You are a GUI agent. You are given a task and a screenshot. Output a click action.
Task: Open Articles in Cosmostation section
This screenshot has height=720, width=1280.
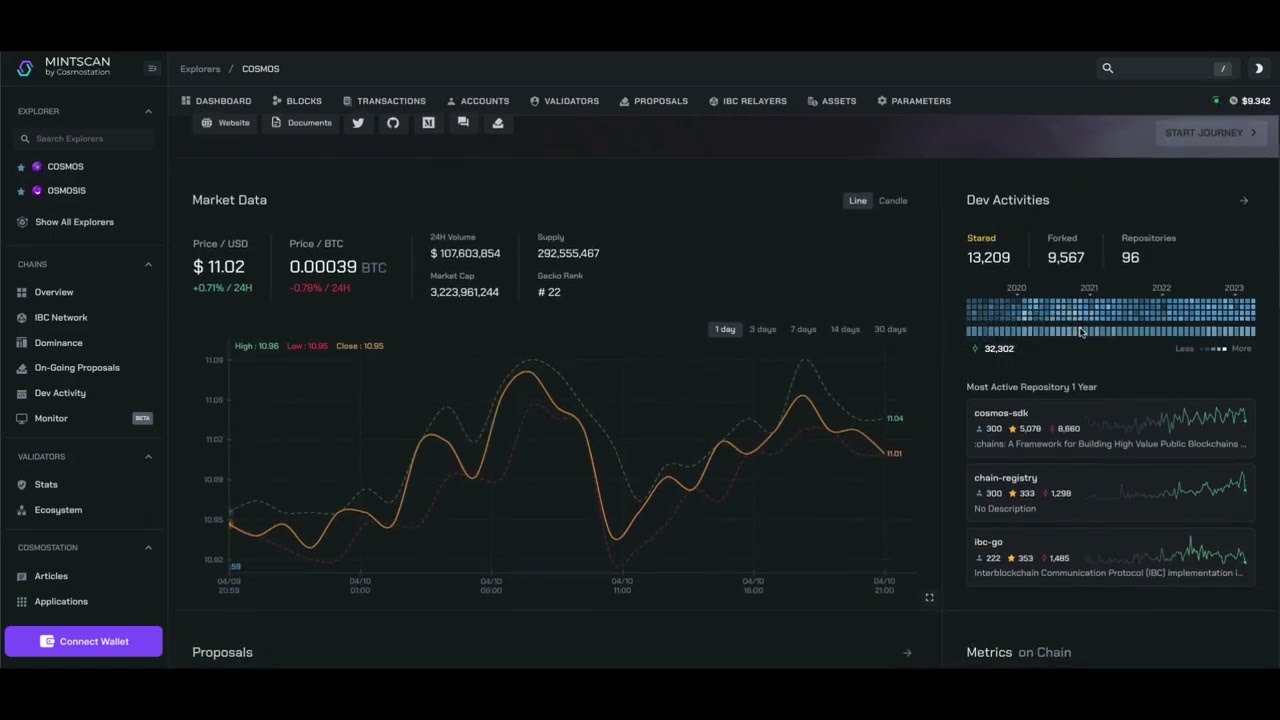point(51,576)
